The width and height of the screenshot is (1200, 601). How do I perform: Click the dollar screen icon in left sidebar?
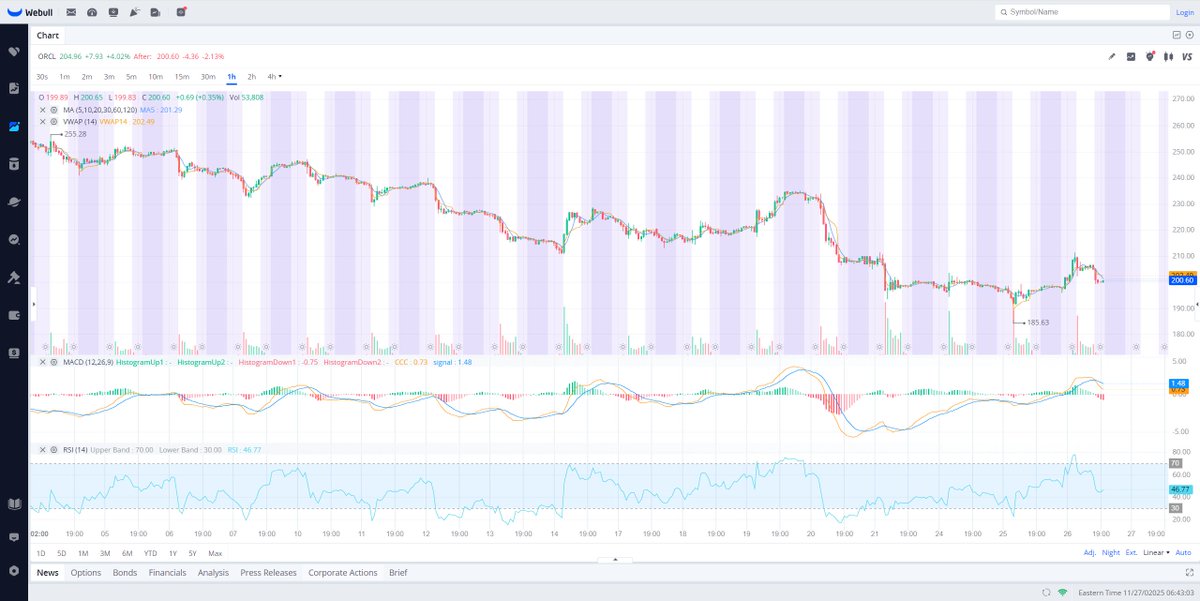pos(14,353)
